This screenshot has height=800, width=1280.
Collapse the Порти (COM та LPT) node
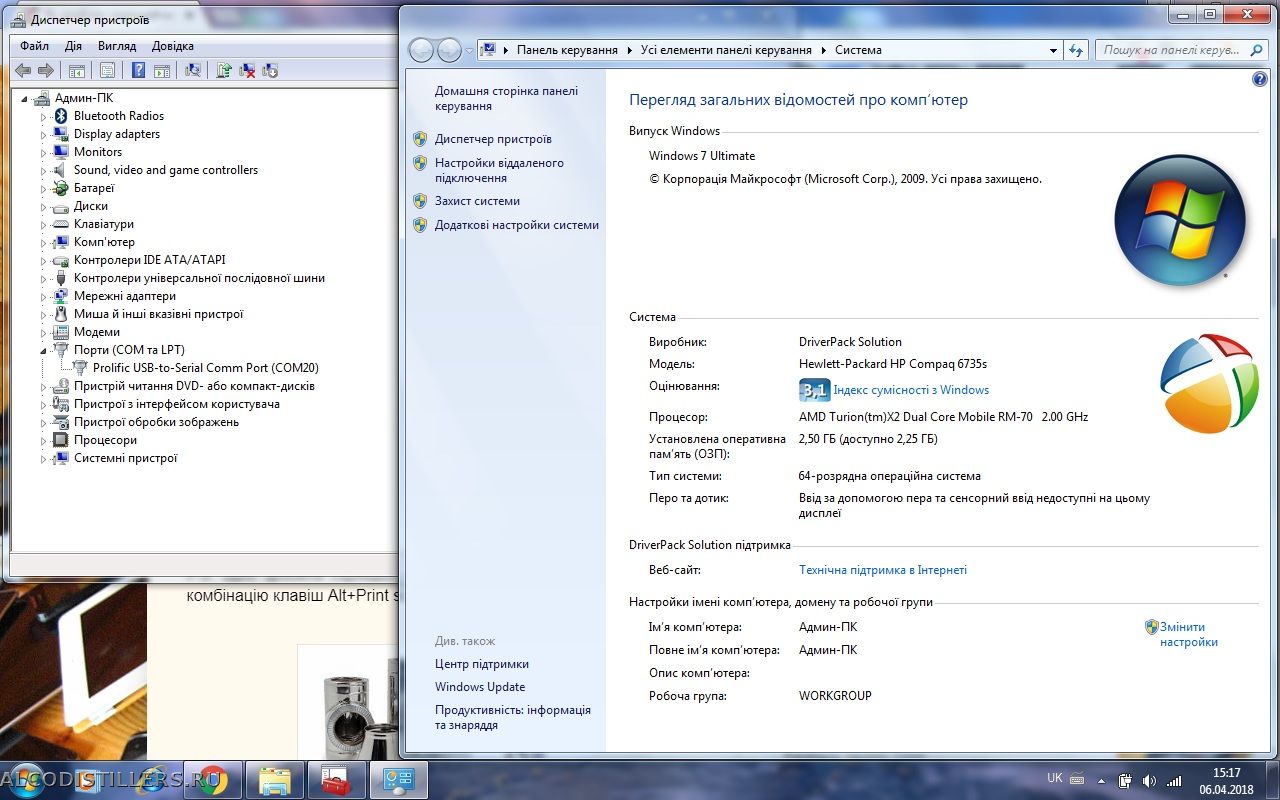point(44,350)
